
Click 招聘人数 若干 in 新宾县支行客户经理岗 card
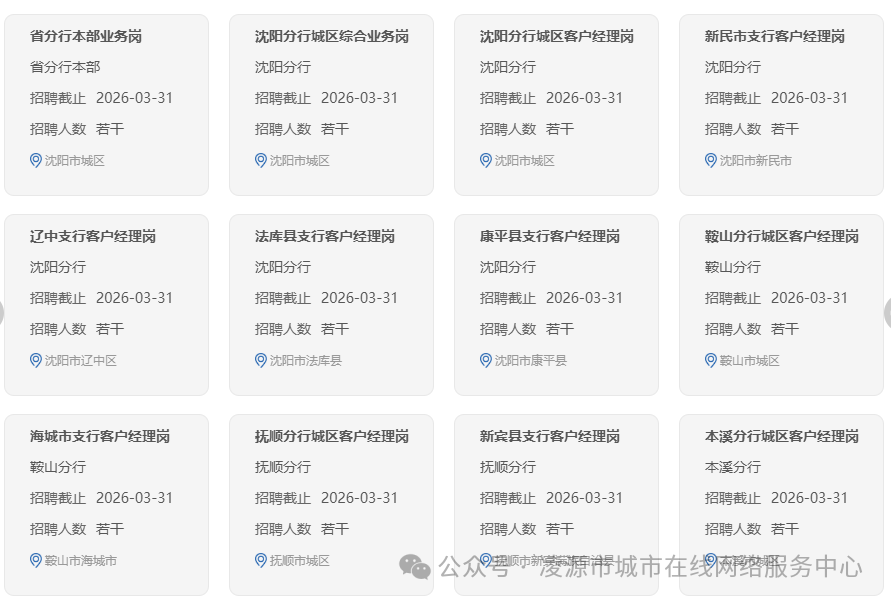pyautogui.click(x=527, y=529)
